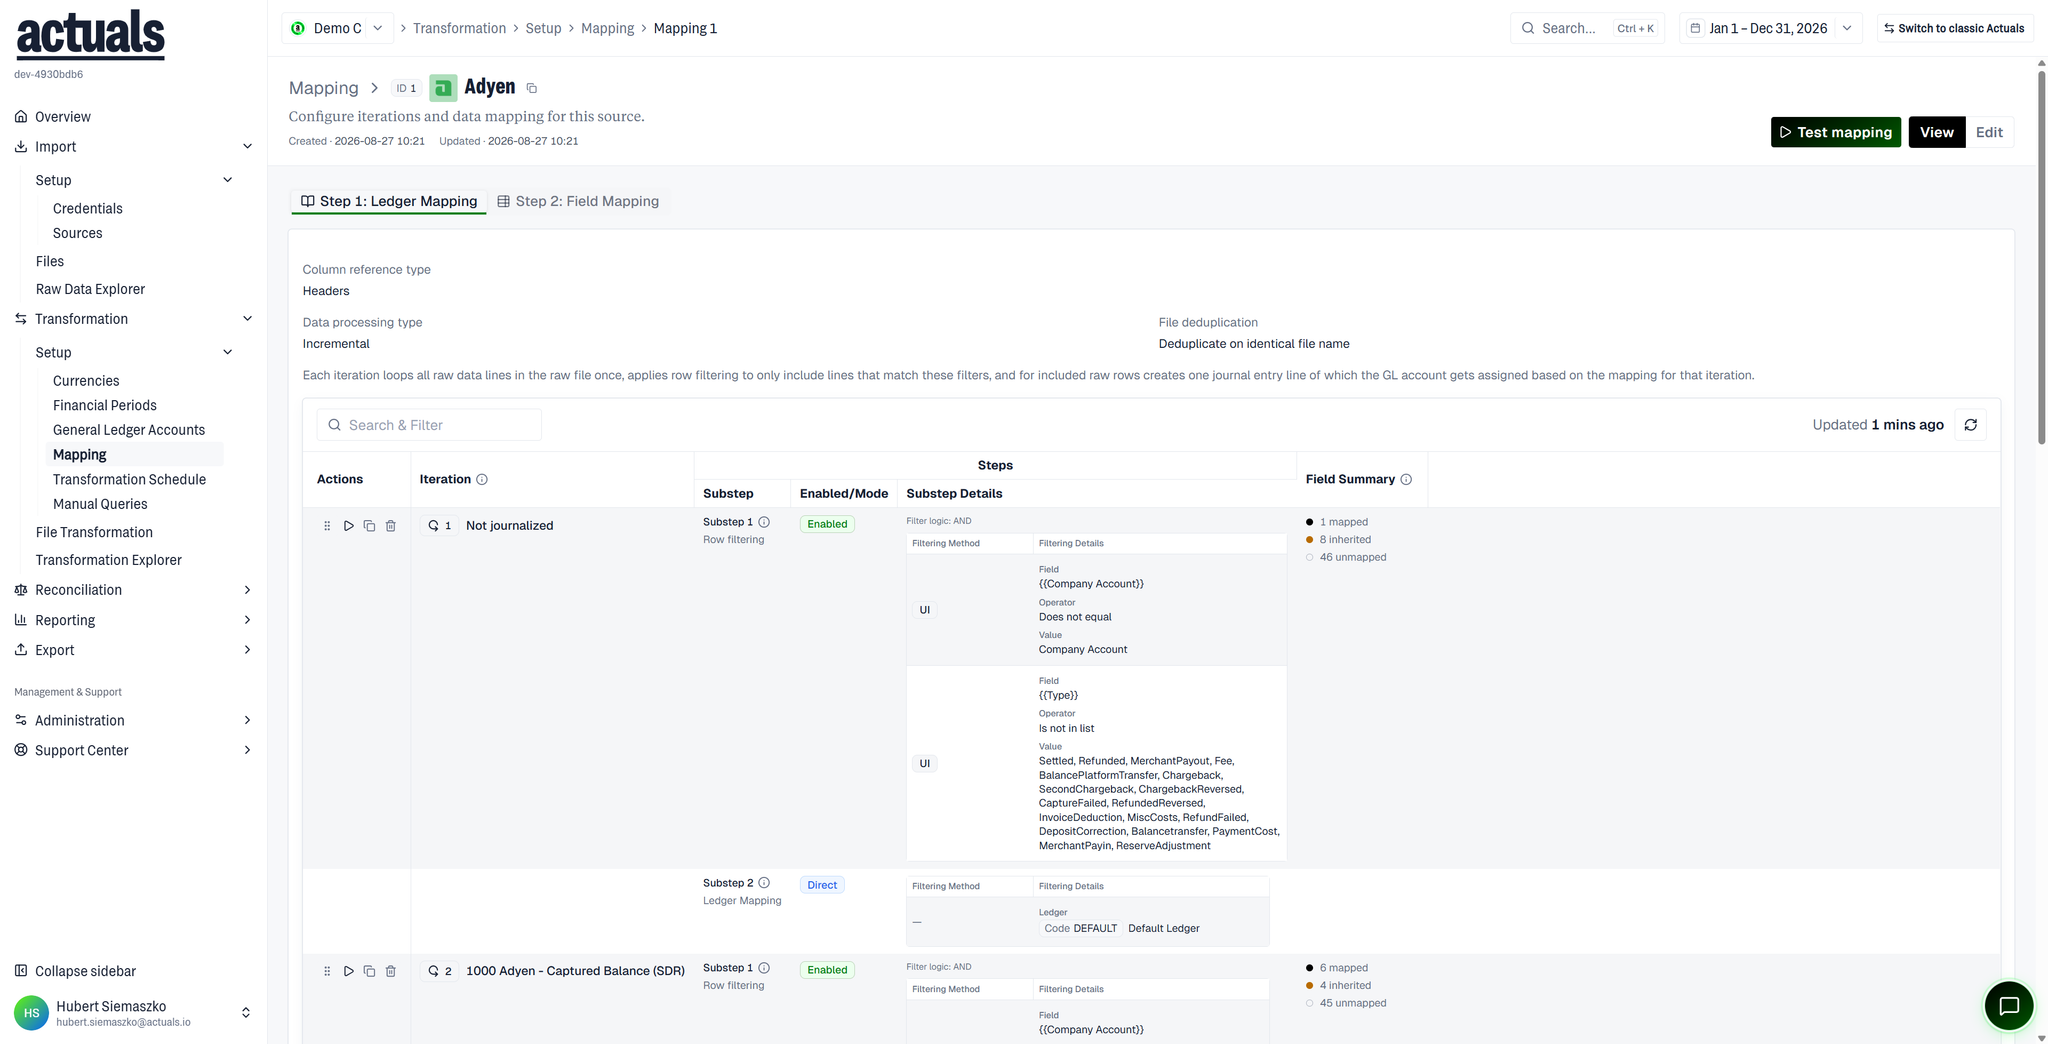The width and height of the screenshot is (2048, 1044).
Task: Open the date range picker
Action: [x=1770, y=28]
